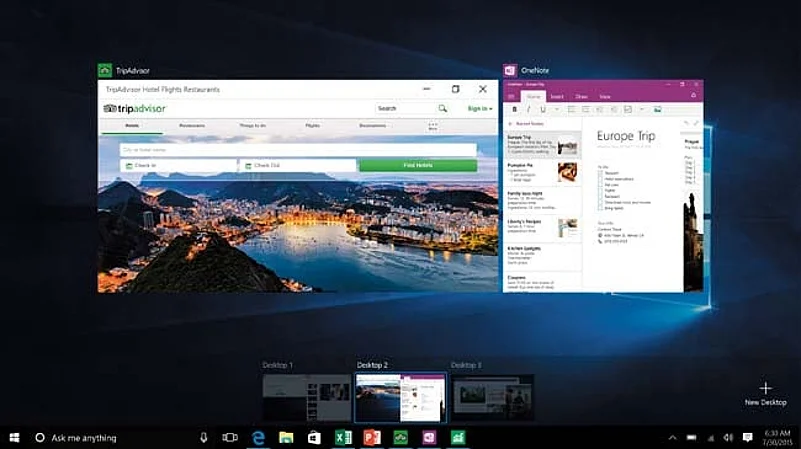Show hidden system tray icons chevron
The width and height of the screenshot is (801, 449).
point(673,438)
